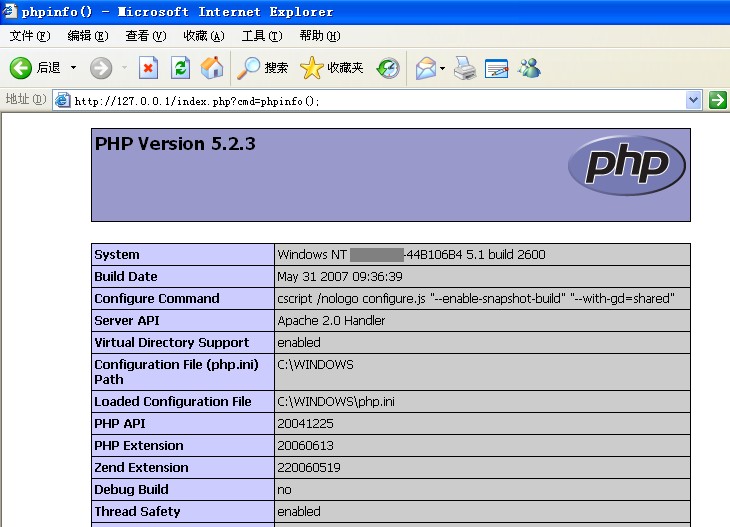Click the green Go arrow button
The height and width of the screenshot is (527, 730).
(x=717, y=100)
